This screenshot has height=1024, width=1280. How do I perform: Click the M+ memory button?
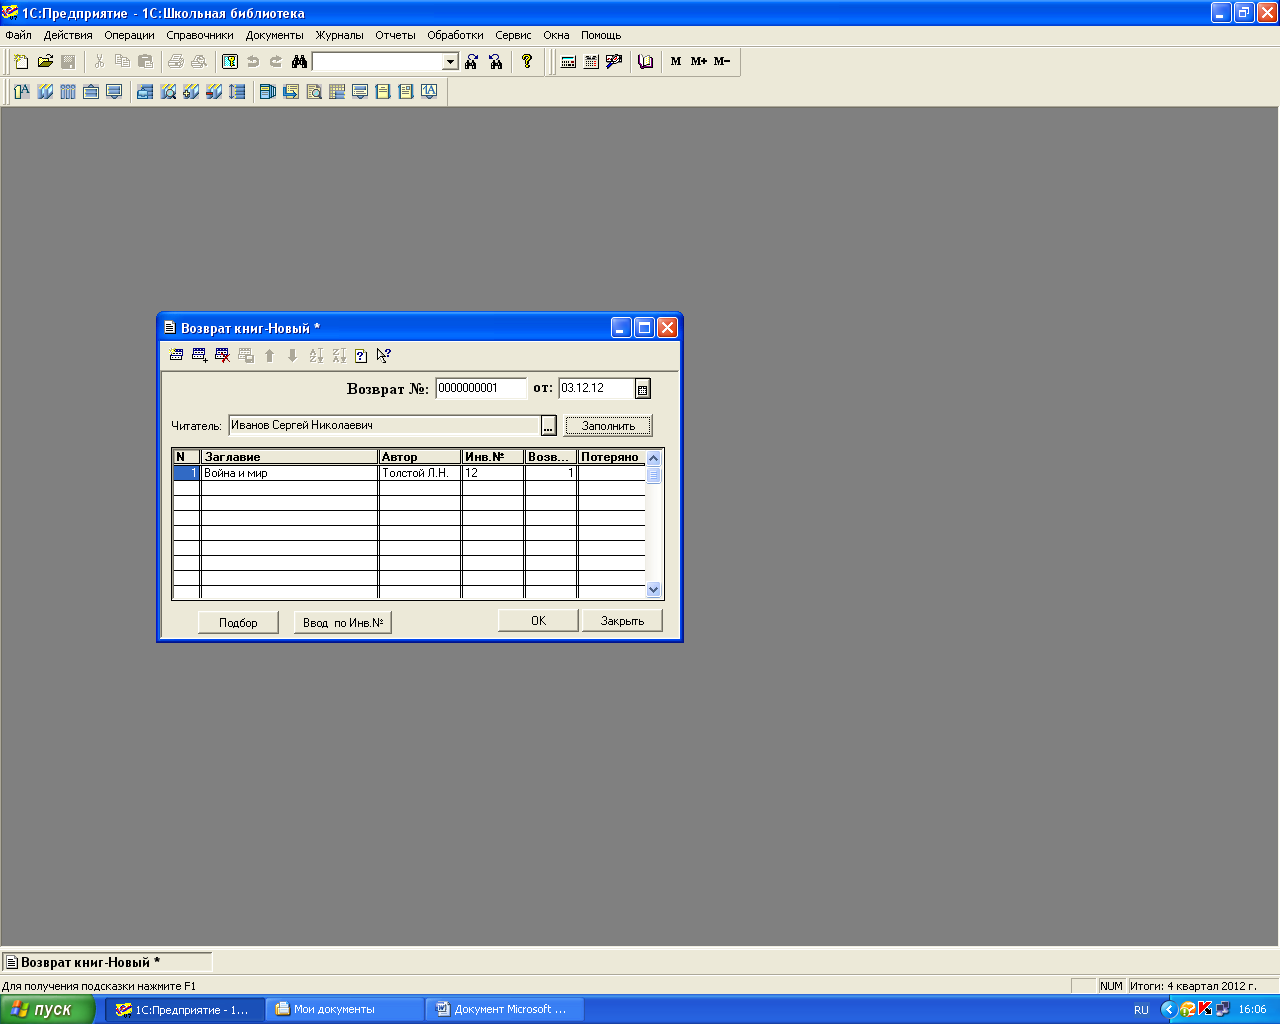pyautogui.click(x=699, y=62)
